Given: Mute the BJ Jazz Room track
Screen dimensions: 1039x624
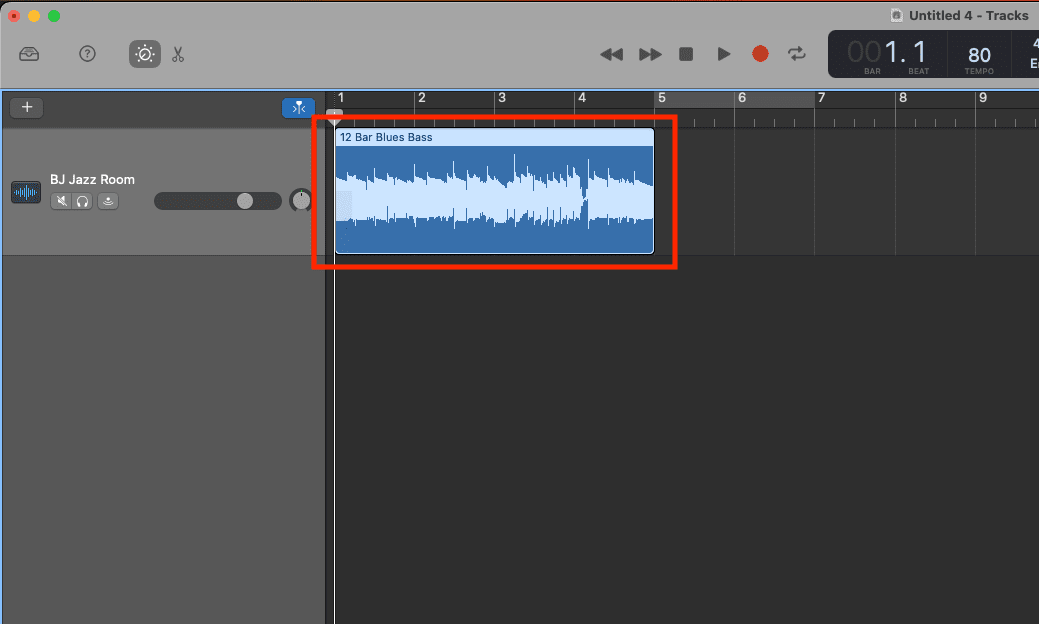Looking at the screenshot, I should (x=62, y=201).
